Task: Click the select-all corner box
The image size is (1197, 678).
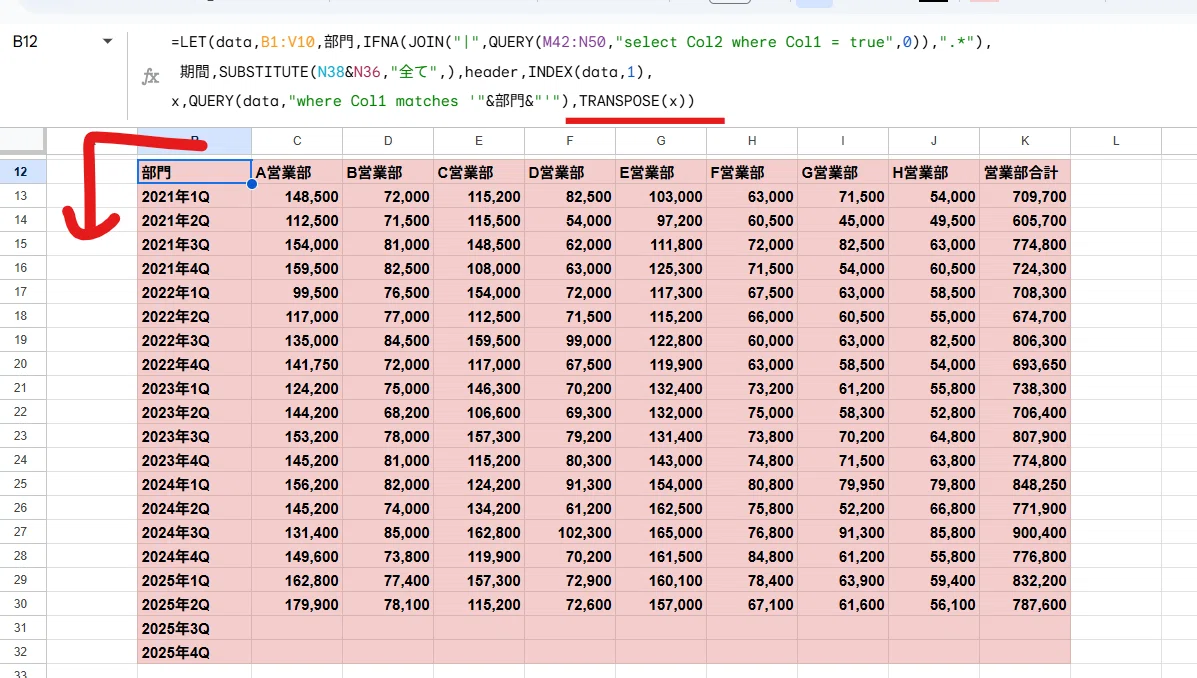Action: (22, 140)
